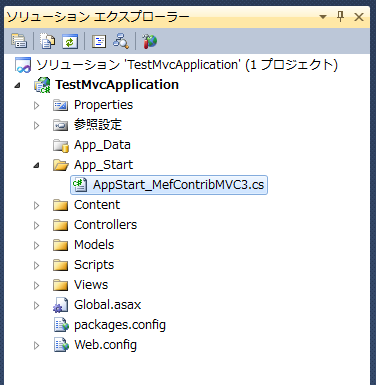Click the App_Data folder icon
Screen dimensions: 376x385
61,145
